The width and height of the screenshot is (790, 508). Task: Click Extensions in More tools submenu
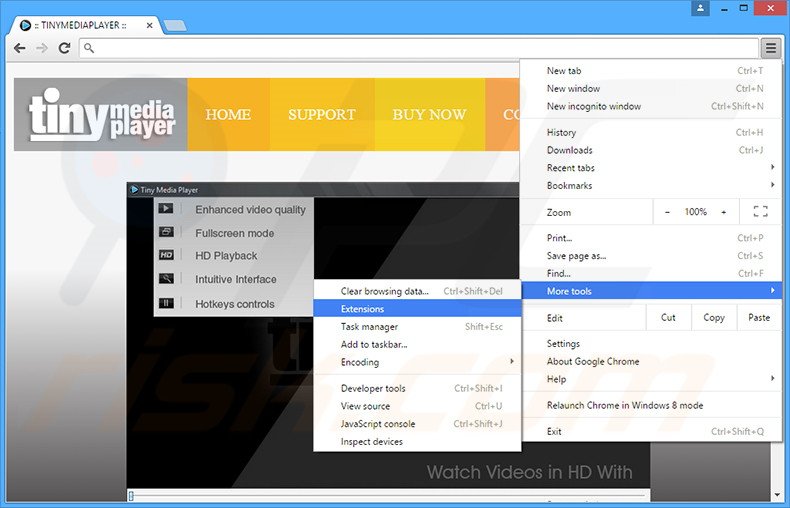[417, 308]
